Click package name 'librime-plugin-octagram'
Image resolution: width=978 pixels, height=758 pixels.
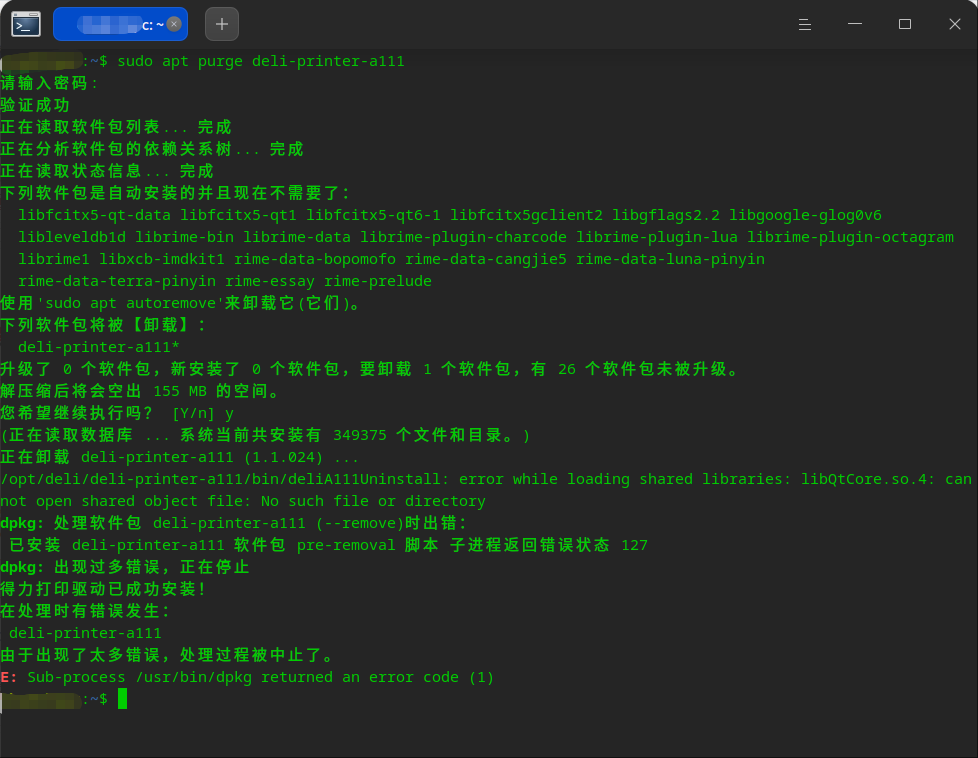[851, 237]
